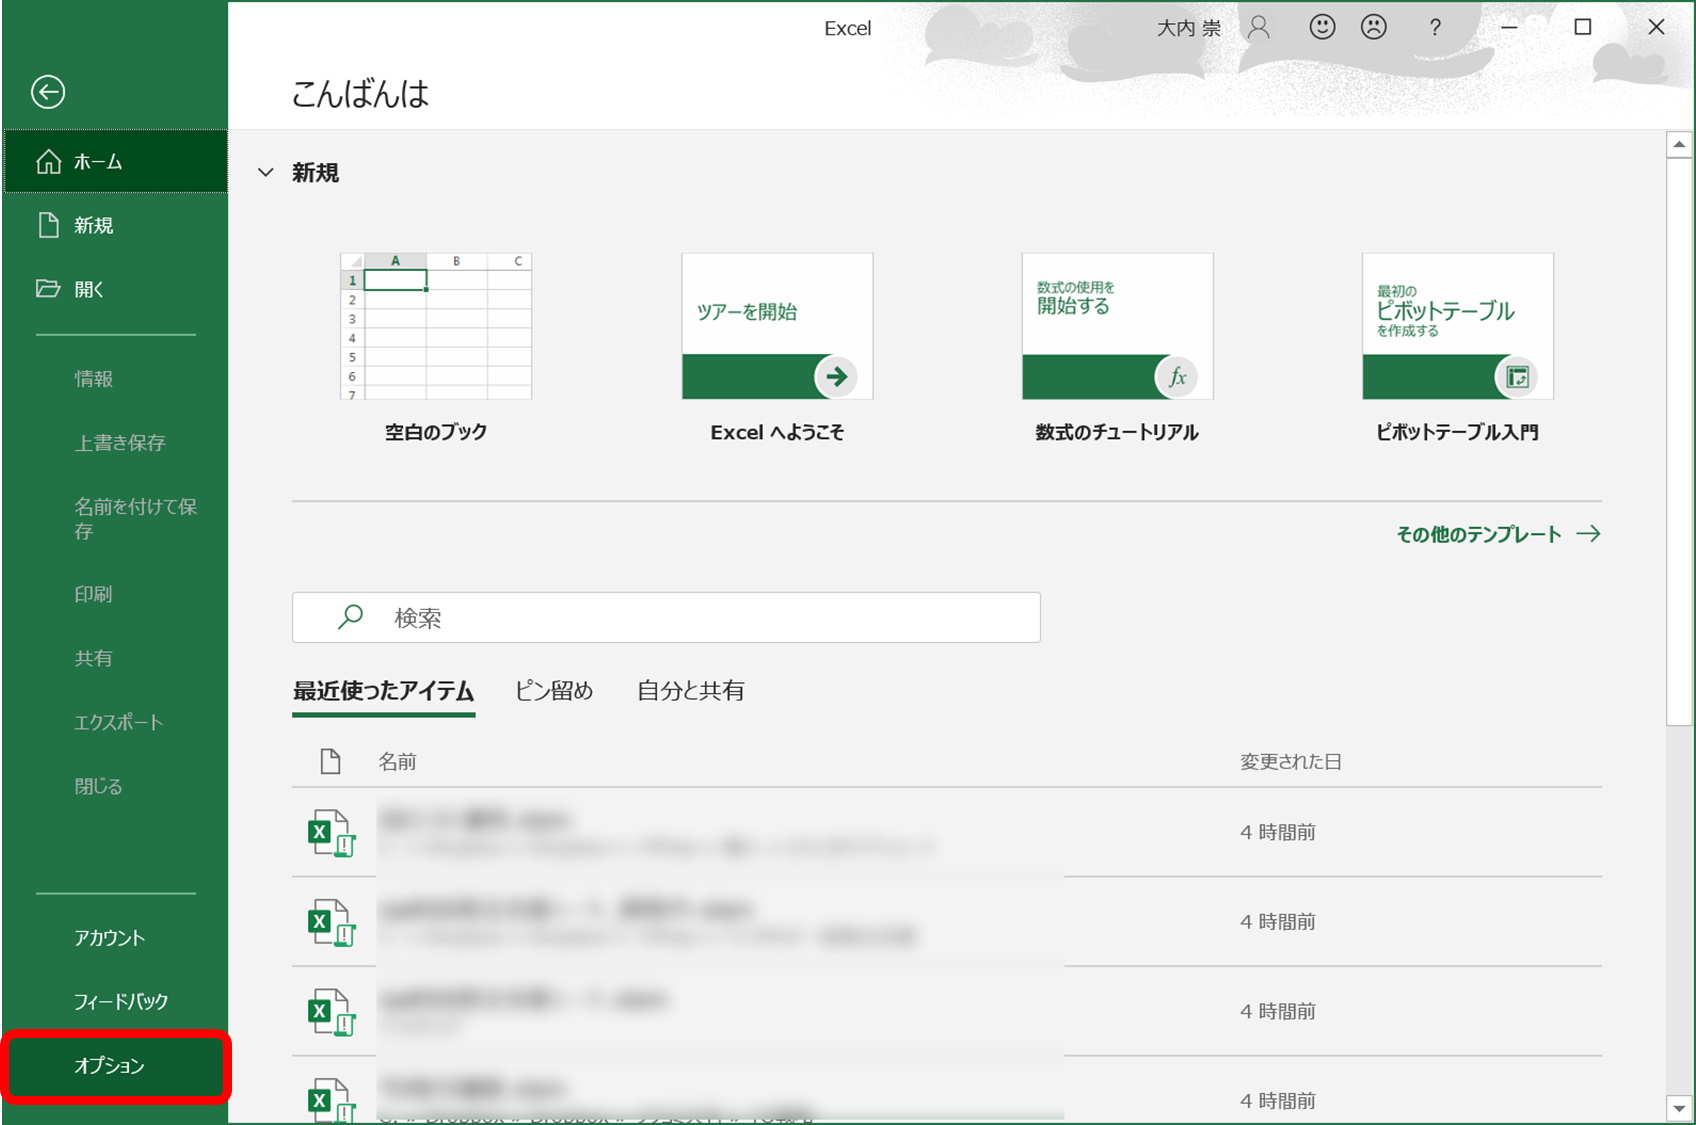
Task: Open オプション in the sidebar
Action: click(115, 1066)
